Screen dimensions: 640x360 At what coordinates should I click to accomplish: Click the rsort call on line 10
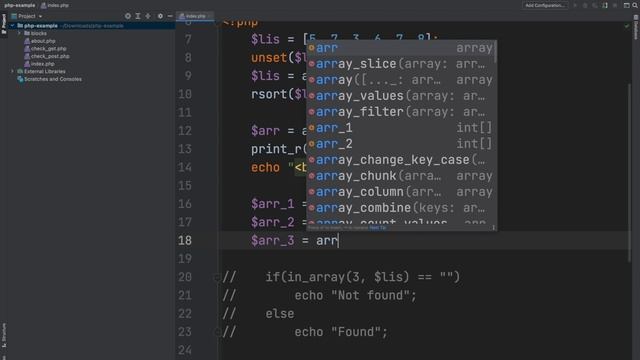[x=269, y=94]
